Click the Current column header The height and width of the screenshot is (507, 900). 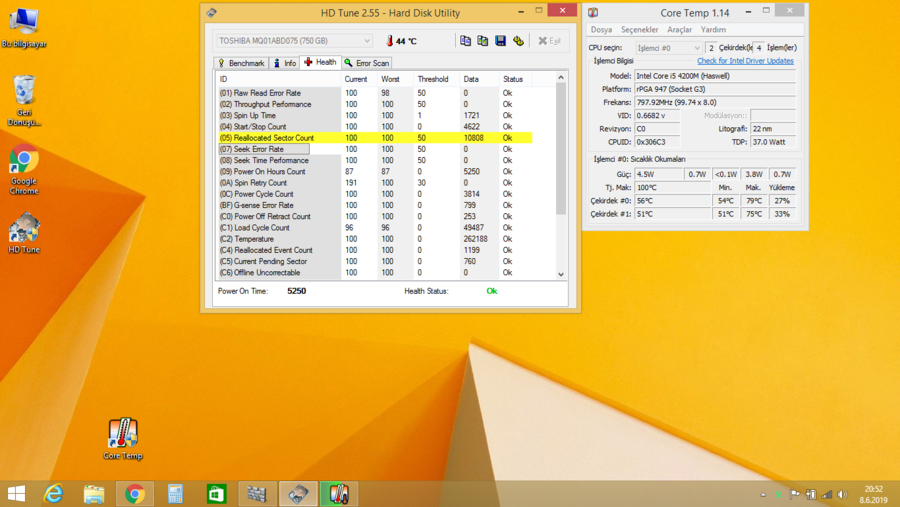click(359, 79)
